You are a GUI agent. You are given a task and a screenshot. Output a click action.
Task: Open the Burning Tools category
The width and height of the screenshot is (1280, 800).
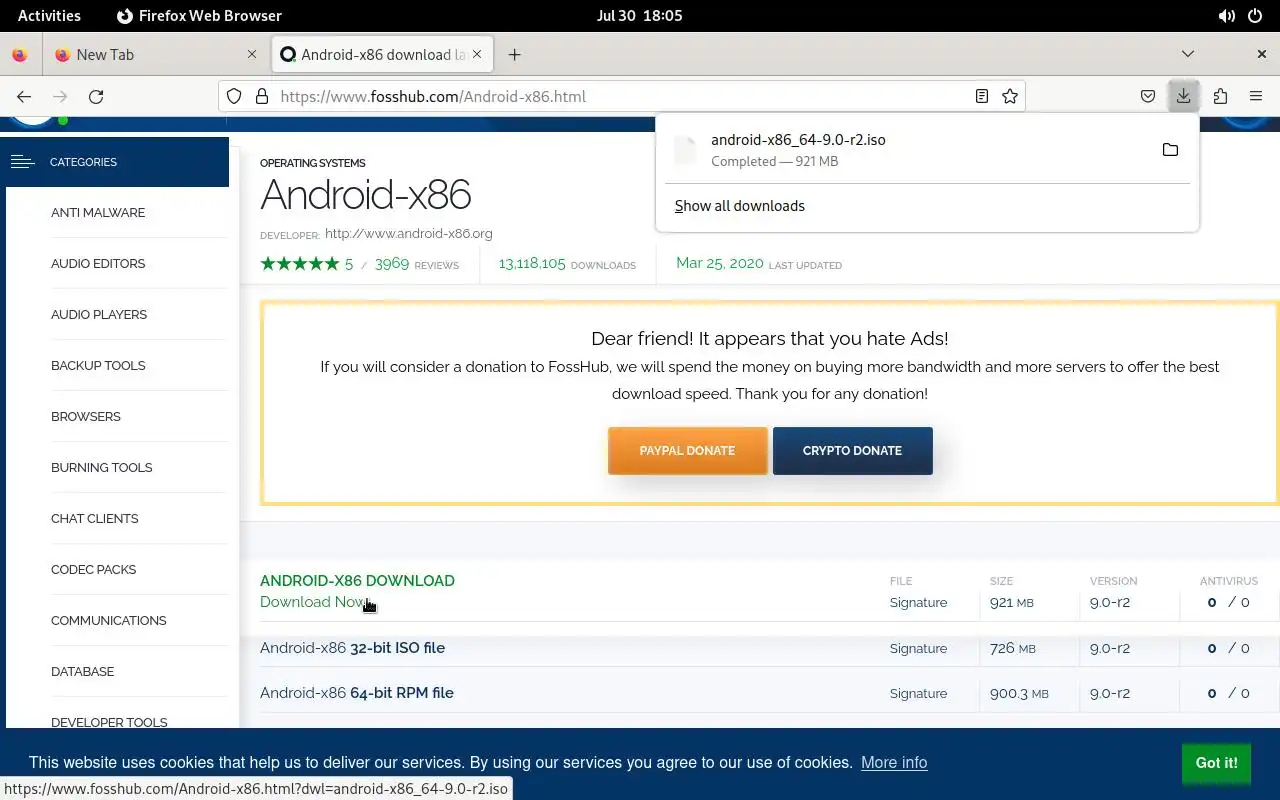coord(102,467)
